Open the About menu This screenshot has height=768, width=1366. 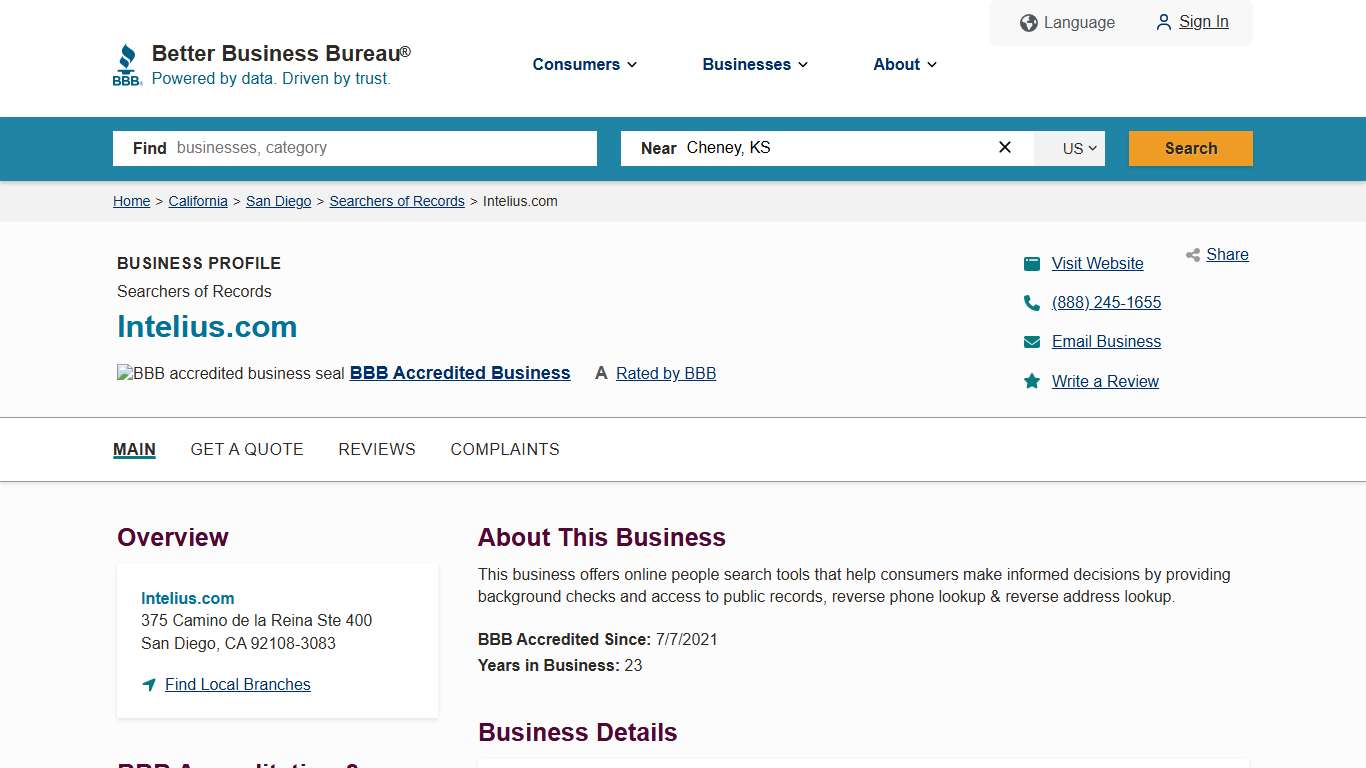click(x=904, y=64)
